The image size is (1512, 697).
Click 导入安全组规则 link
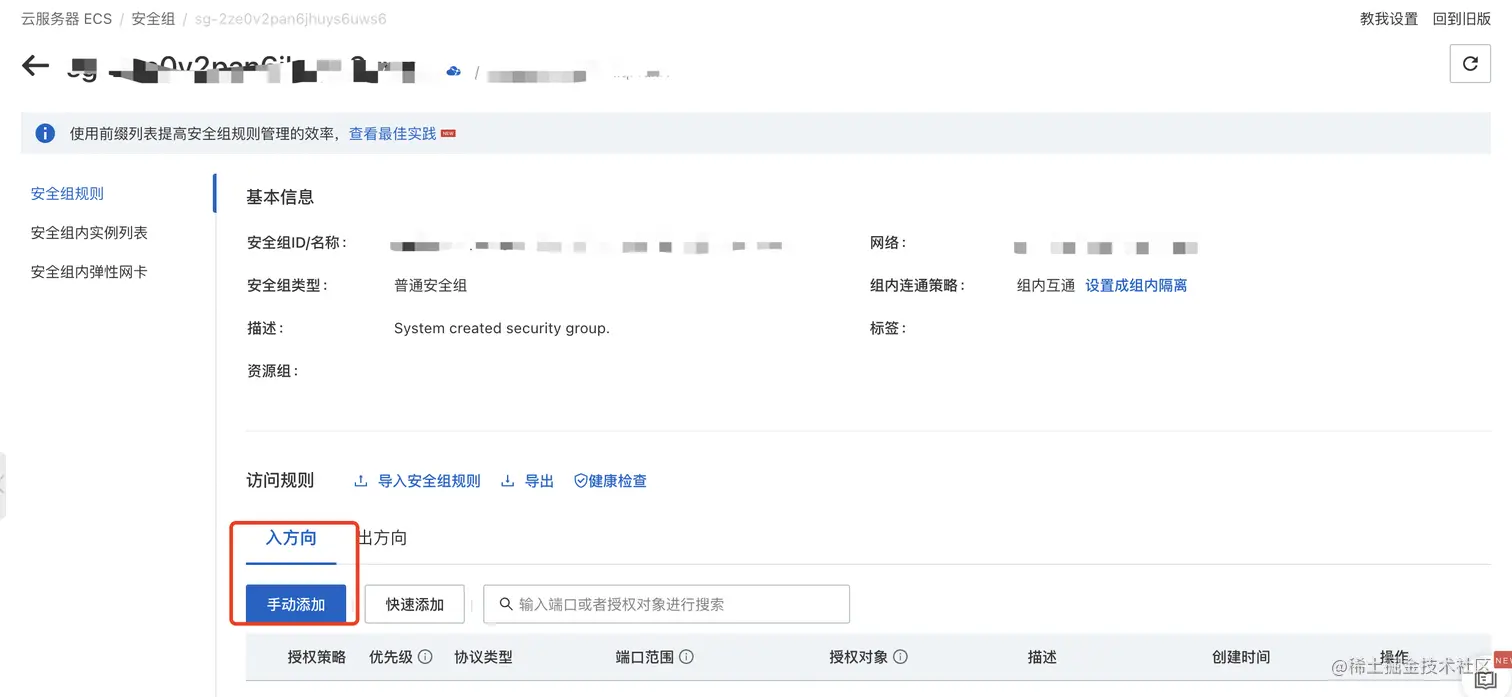click(429, 481)
